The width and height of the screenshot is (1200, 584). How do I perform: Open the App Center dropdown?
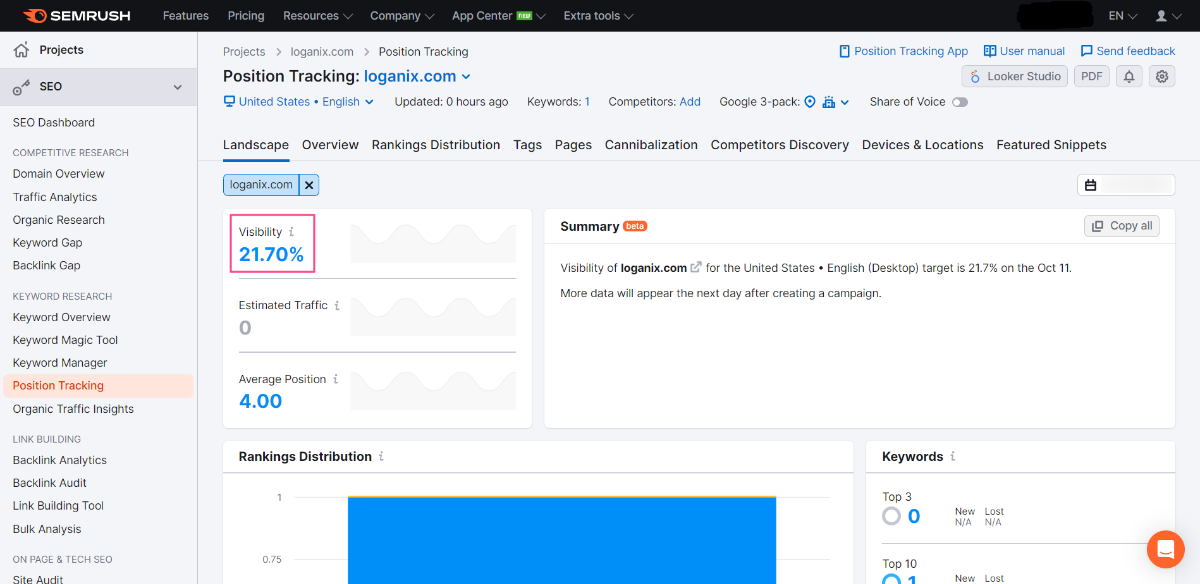(x=499, y=16)
